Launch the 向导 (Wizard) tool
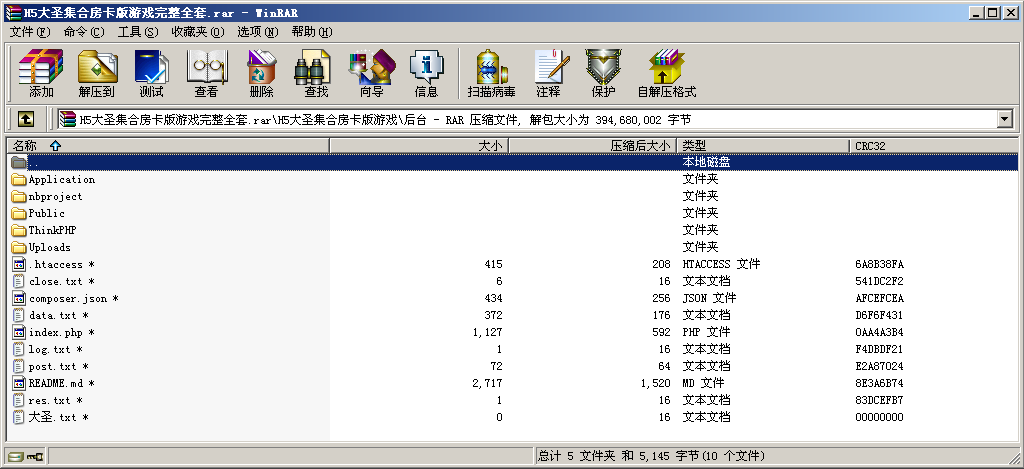 coord(371,73)
